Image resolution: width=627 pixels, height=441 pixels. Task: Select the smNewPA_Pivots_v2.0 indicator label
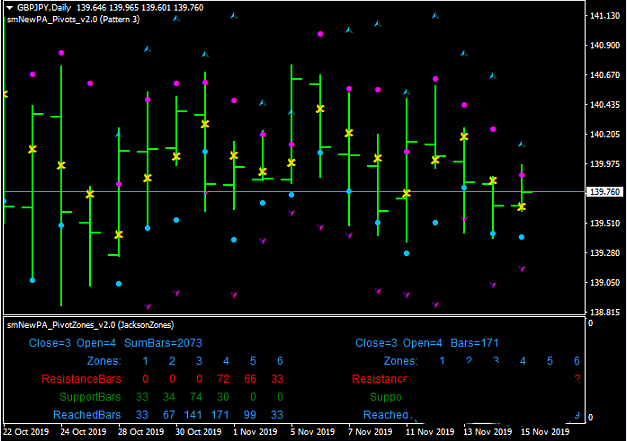[x=72, y=20]
